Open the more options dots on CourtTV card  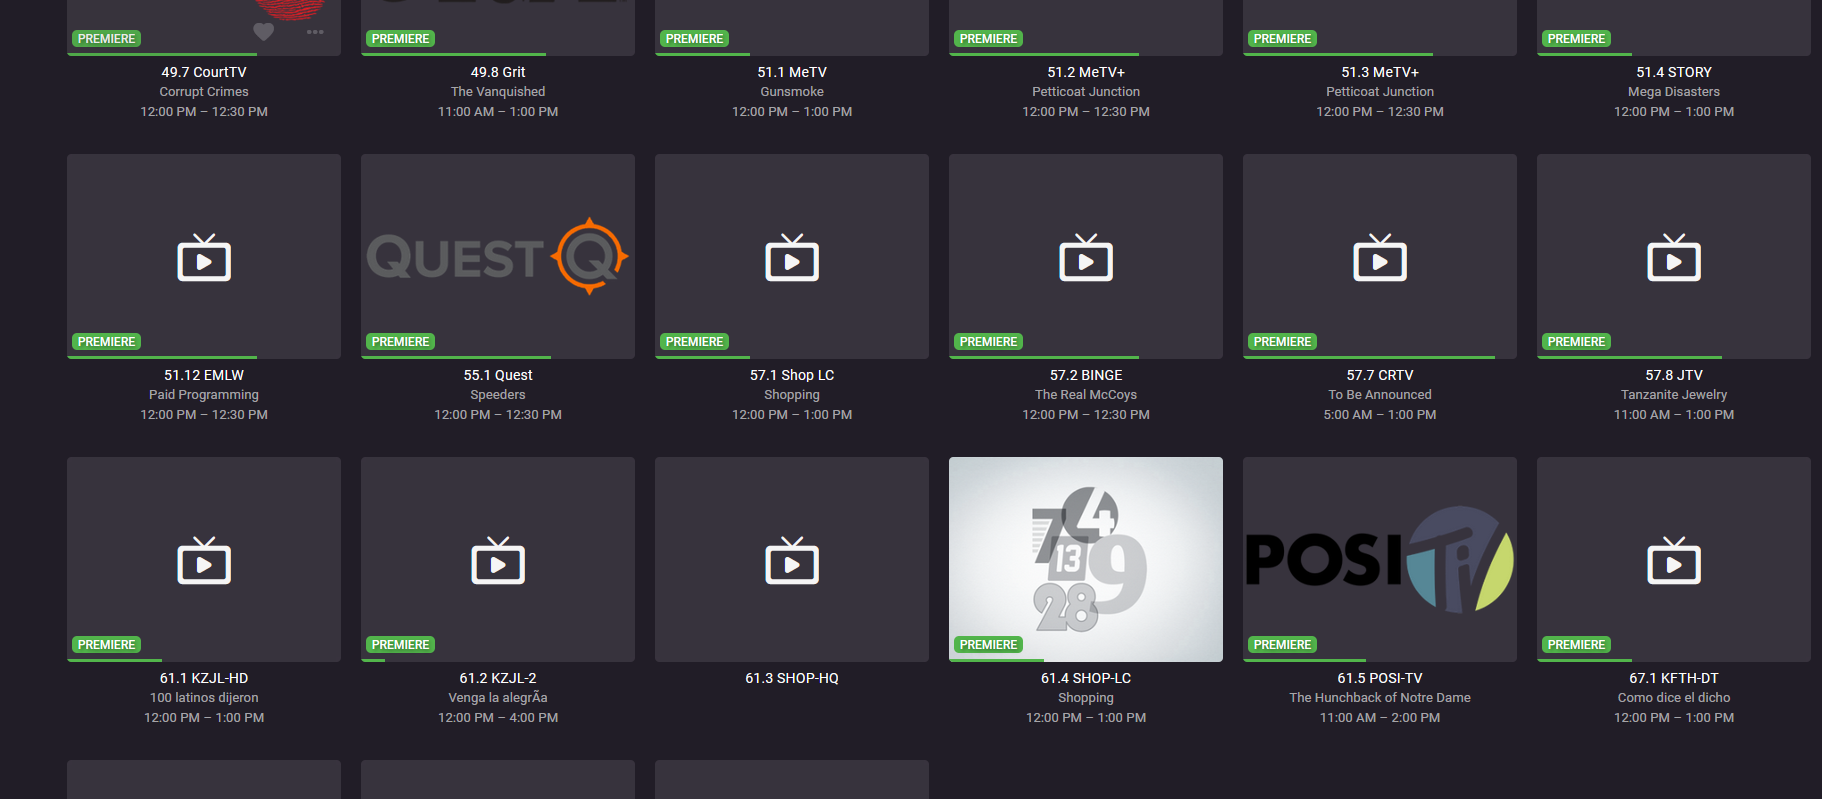tap(315, 32)
